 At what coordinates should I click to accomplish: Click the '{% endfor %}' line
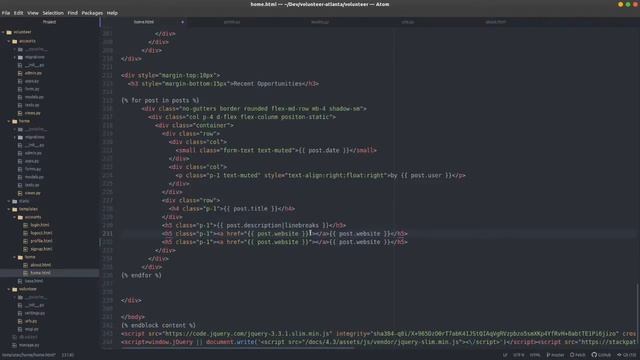click(141, 276)
